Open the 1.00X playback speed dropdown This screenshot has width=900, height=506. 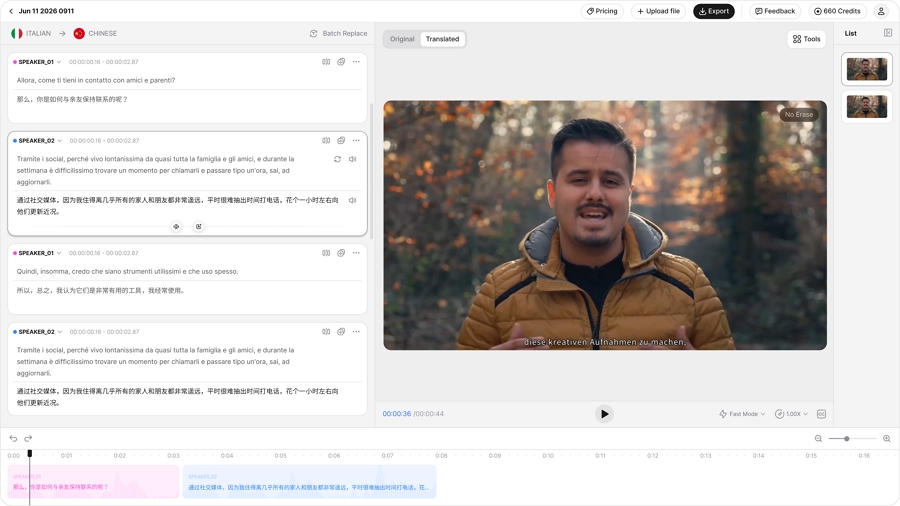(792, 414)
